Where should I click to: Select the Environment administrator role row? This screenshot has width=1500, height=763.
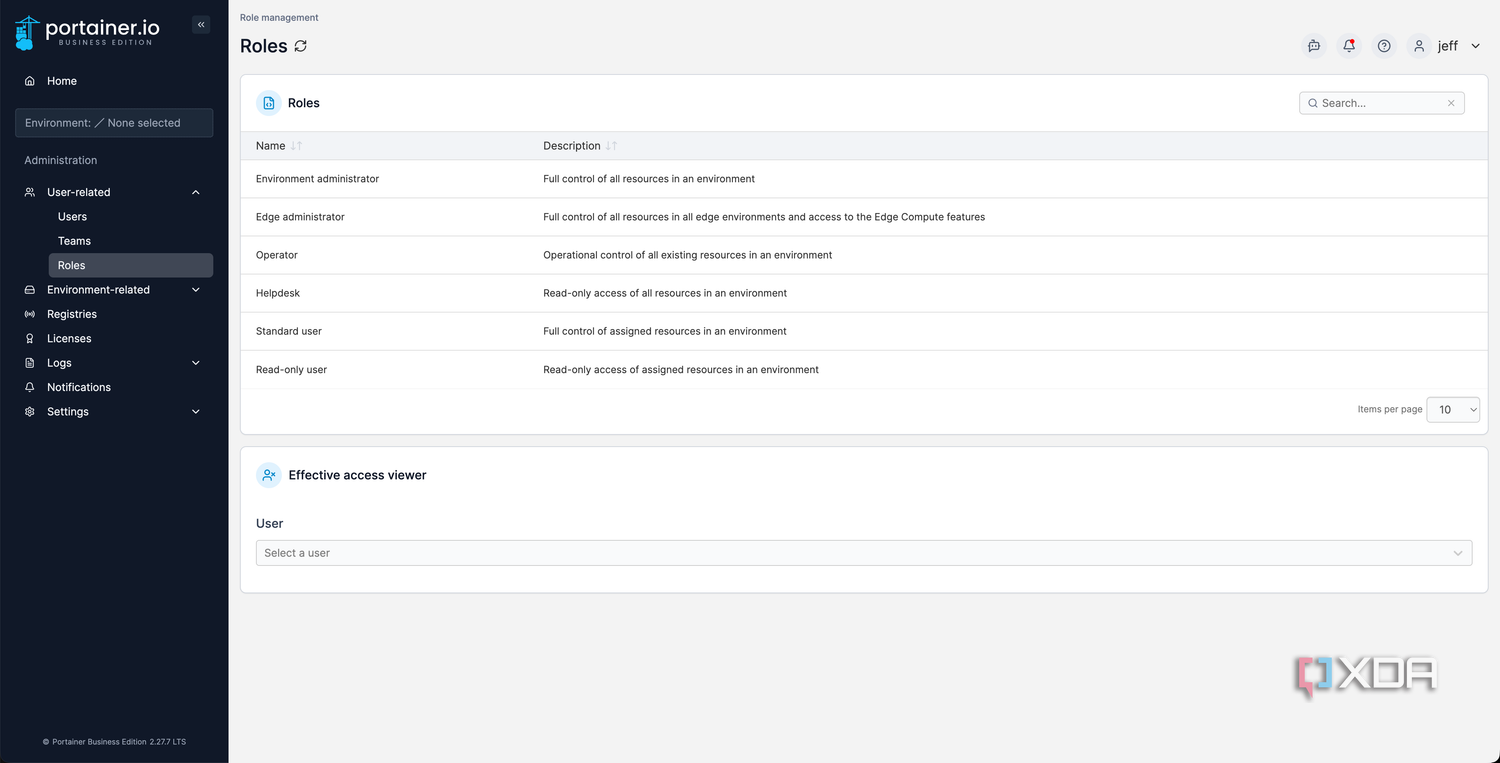pos(864,179)
